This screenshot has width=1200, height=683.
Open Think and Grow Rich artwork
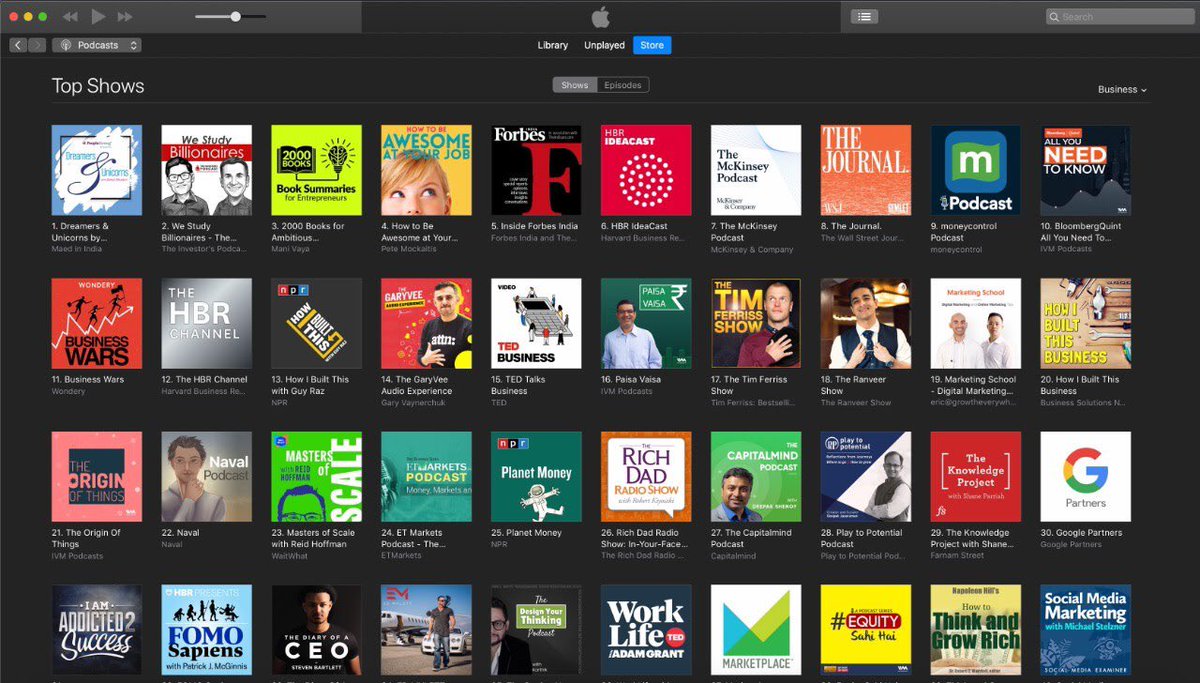(976, 630)
